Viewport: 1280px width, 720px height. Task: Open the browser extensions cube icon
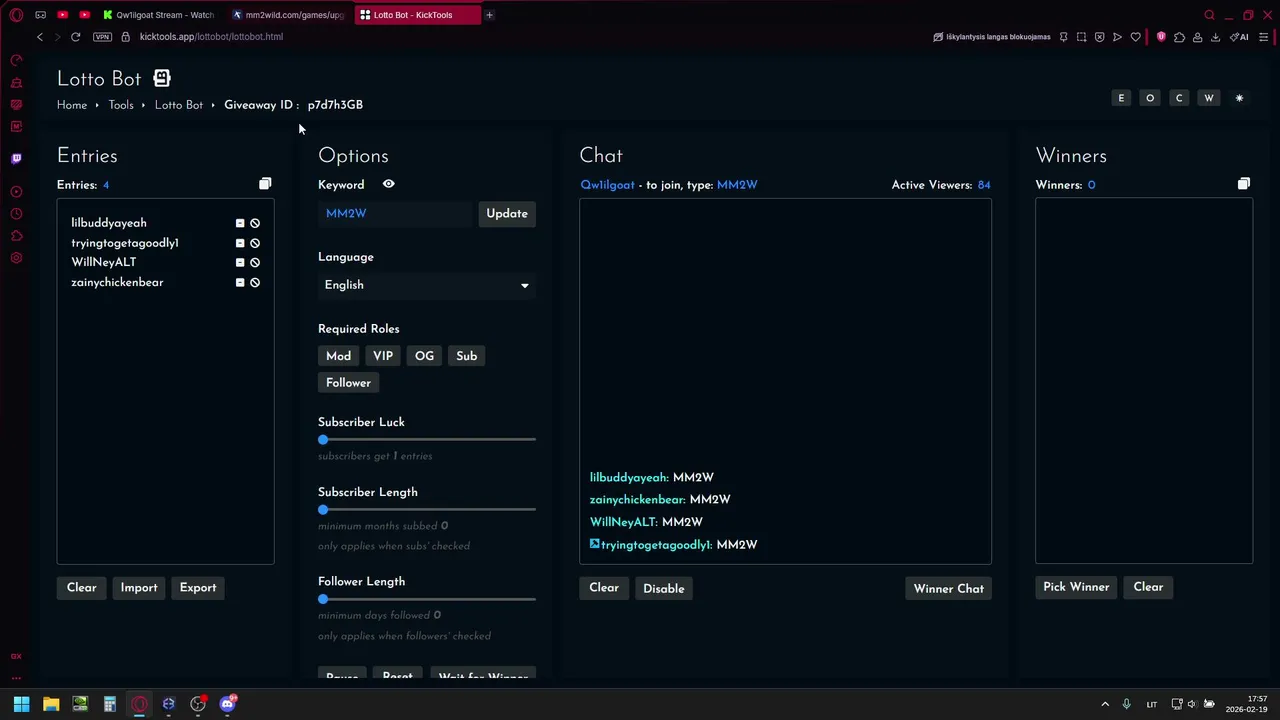click(x=1179, y=37)
